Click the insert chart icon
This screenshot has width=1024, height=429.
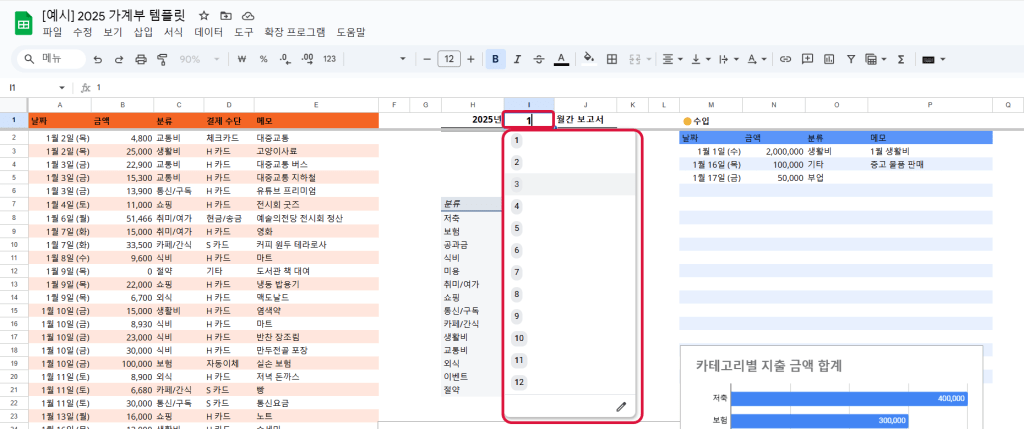tap(828, 59)
